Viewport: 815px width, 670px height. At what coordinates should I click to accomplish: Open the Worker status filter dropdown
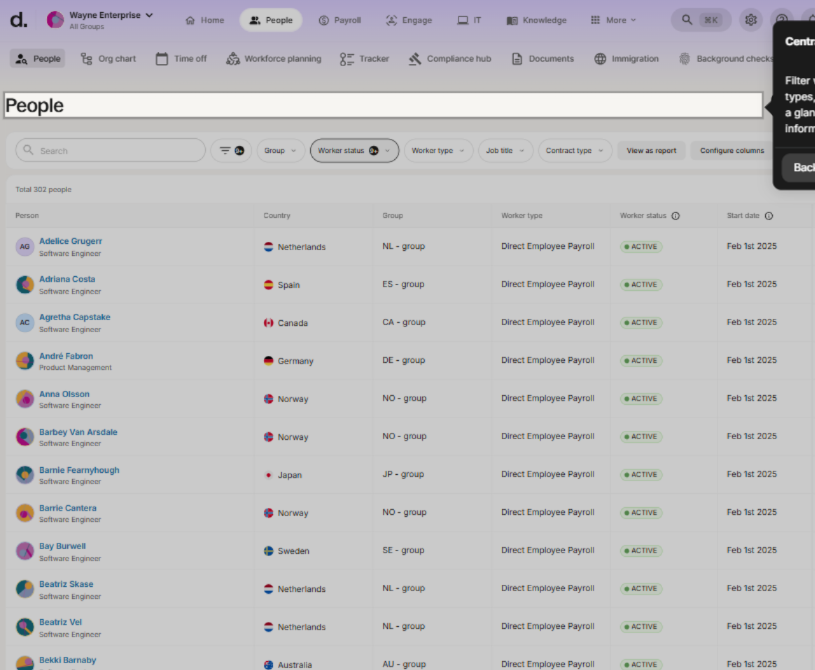coord(354,151)
